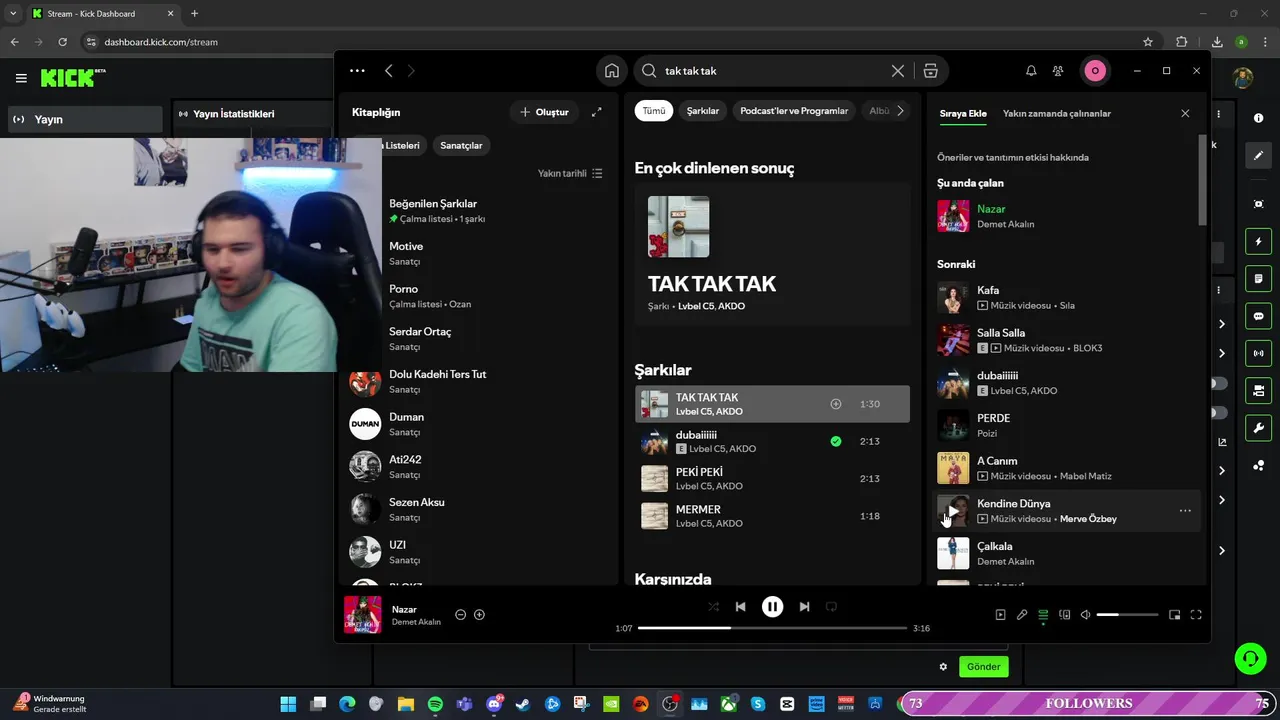
Task: Open Spotify from the Windows taskbar
Action: pyautogui.click(x=435, y=704)
